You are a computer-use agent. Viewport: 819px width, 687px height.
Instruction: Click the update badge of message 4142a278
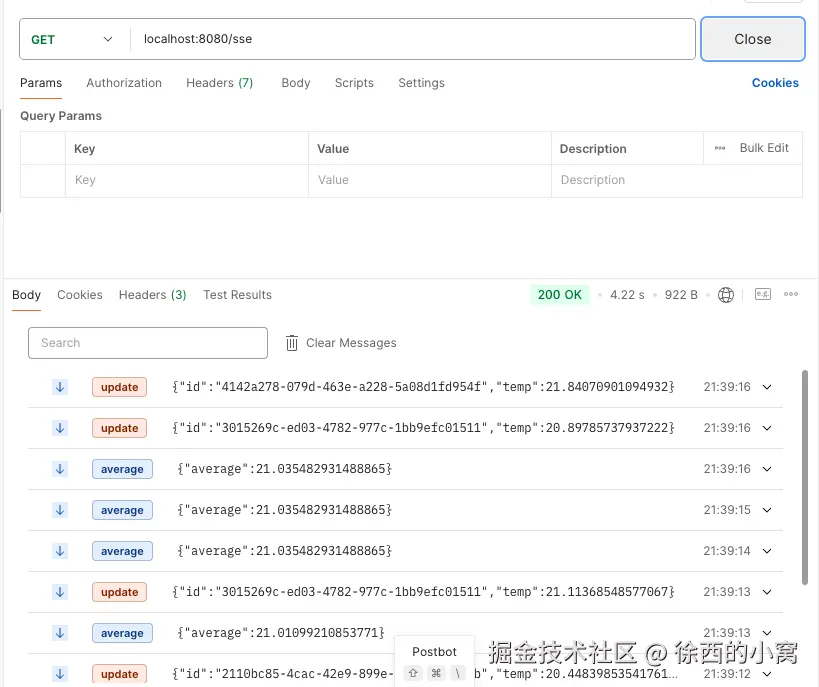120,387
